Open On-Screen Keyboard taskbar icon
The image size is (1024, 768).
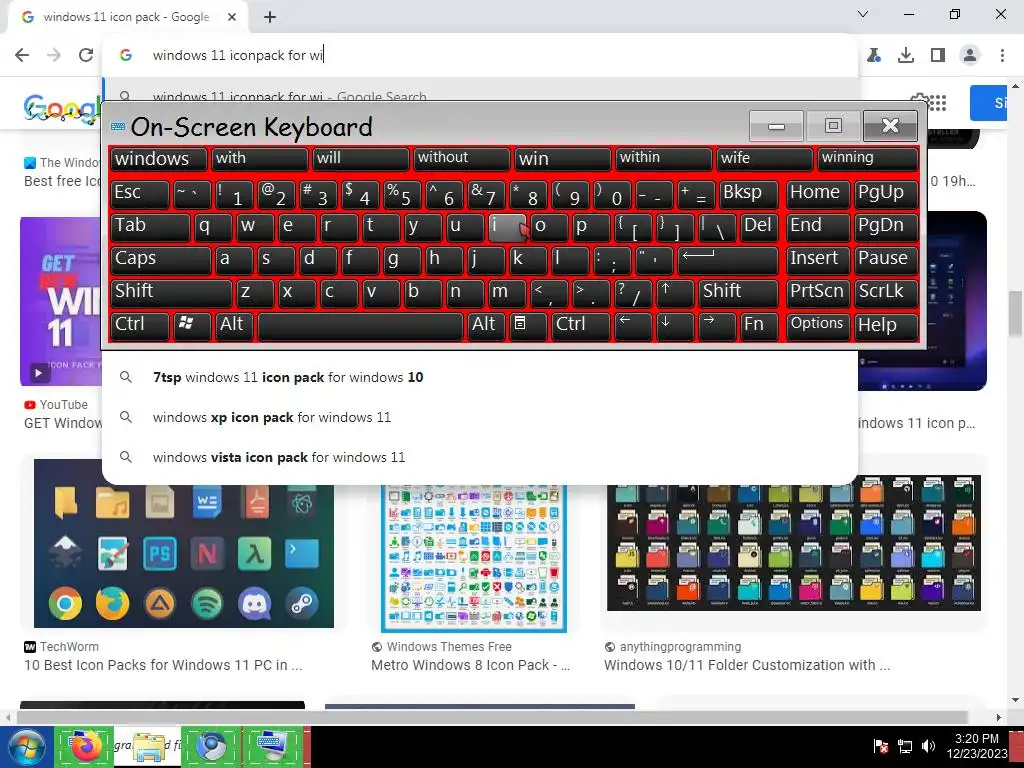click(x=272, y=747)
